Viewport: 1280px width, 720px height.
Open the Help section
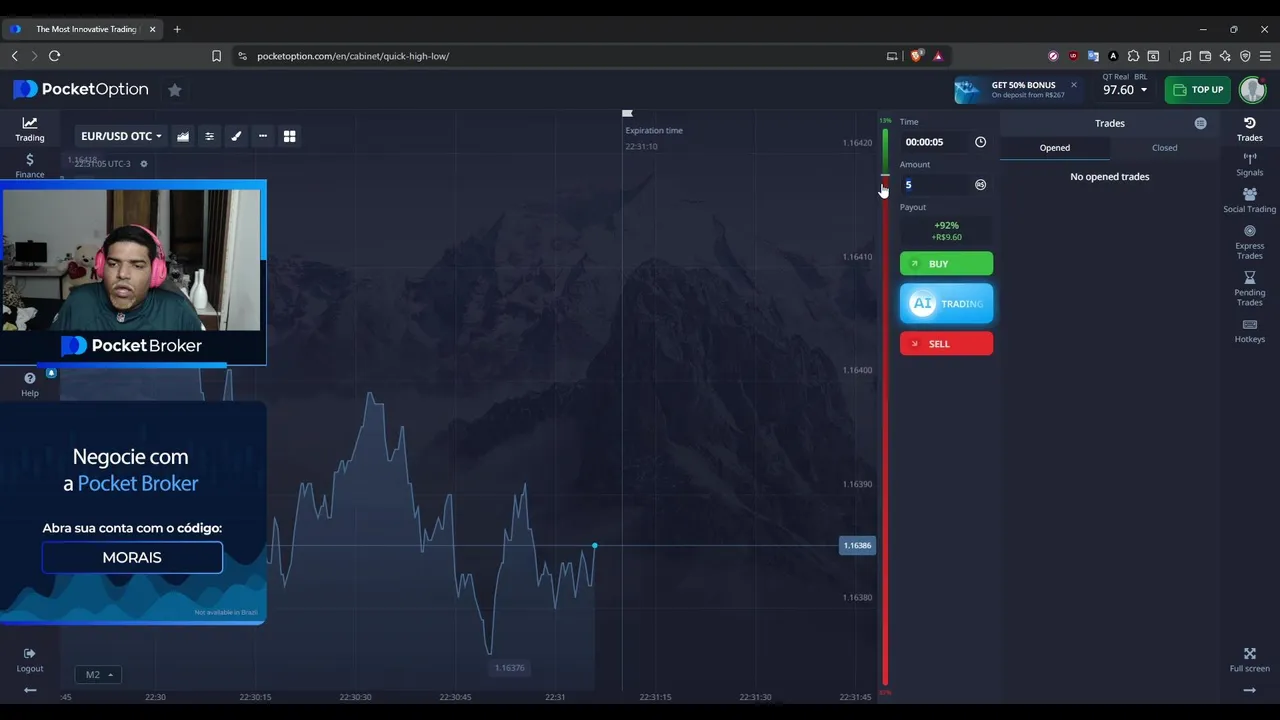tap(30, 384)
